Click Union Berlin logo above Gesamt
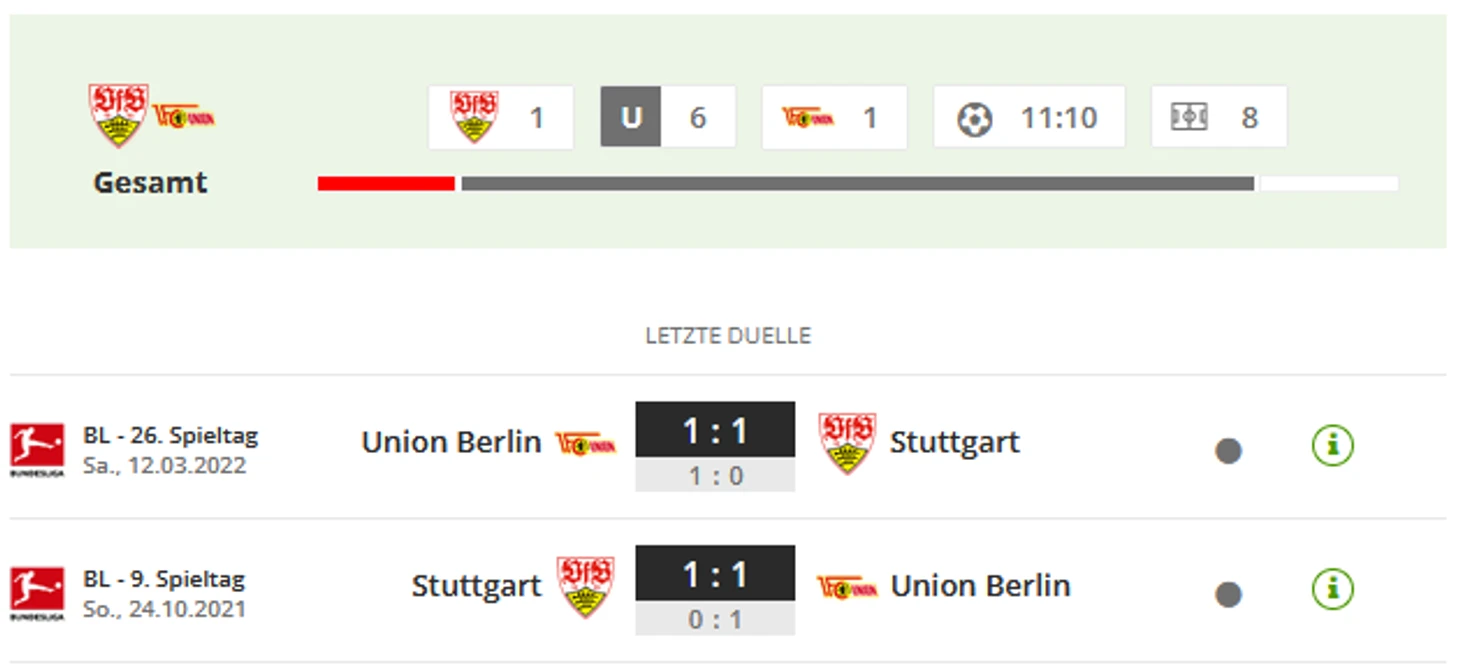Viewport: 1460px width, 672px height. [184, 117]
